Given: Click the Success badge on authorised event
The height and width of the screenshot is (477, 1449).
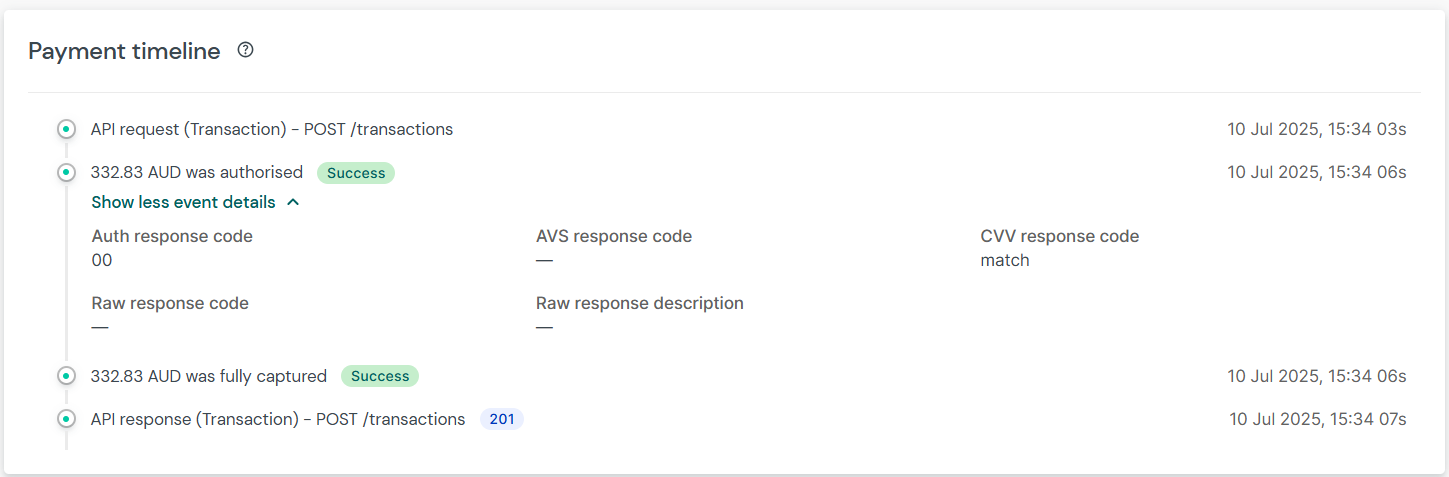Looking at the screenshot, I should point(356,173).
